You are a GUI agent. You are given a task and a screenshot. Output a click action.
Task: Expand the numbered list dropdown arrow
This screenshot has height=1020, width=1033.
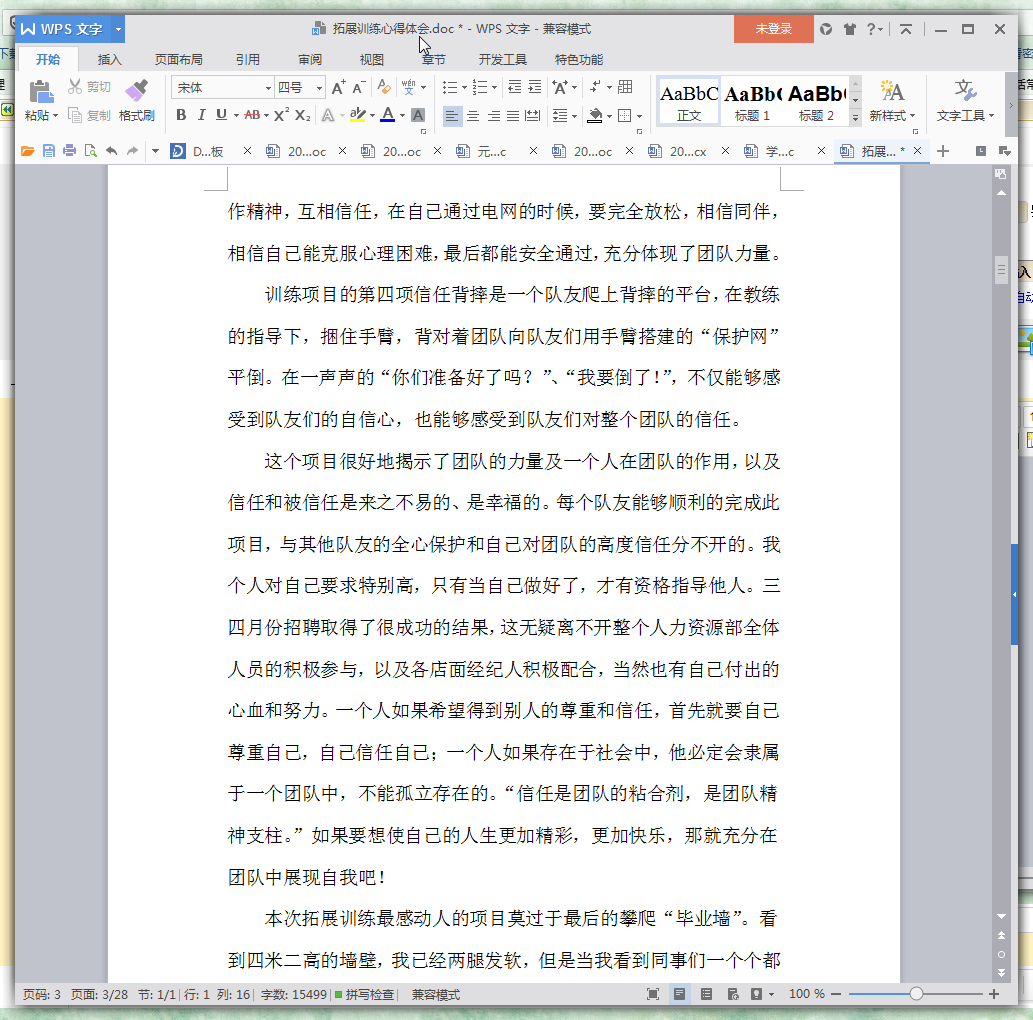click(x=494, y=88)
